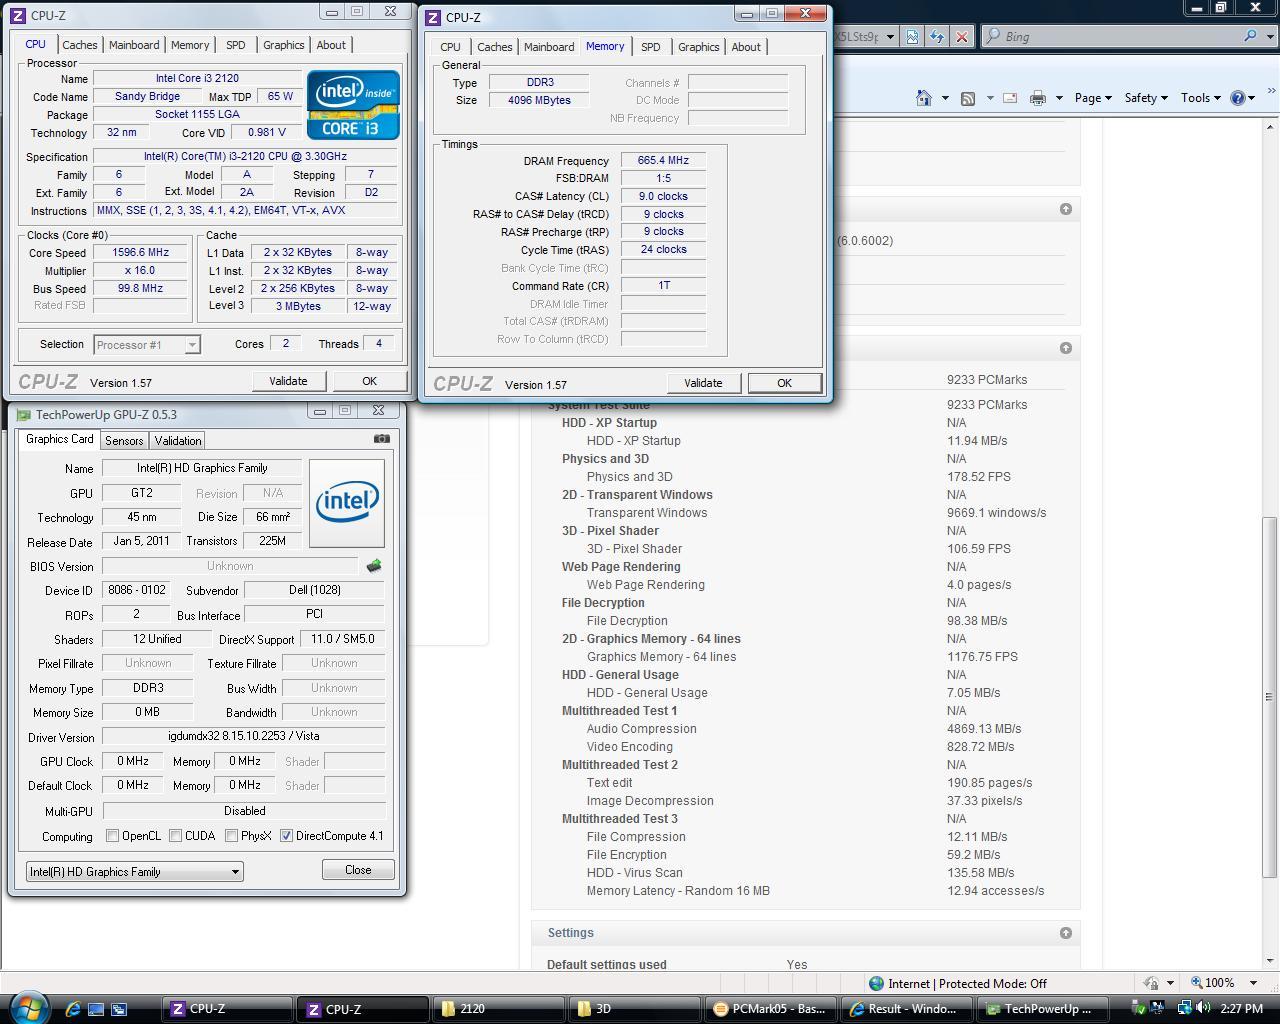Click the taskbar clock showing 2:27 PM
The height and width of the screenshot is (1024, 1280).
tap(1241, 1008)
